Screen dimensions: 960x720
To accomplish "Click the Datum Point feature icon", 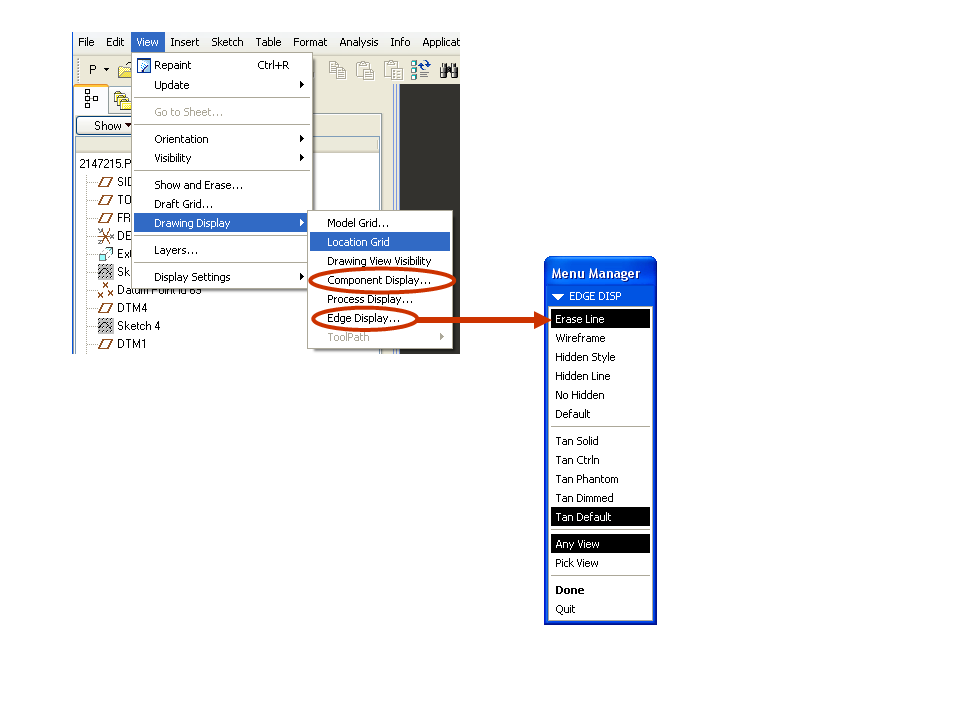I will [105, 290].
